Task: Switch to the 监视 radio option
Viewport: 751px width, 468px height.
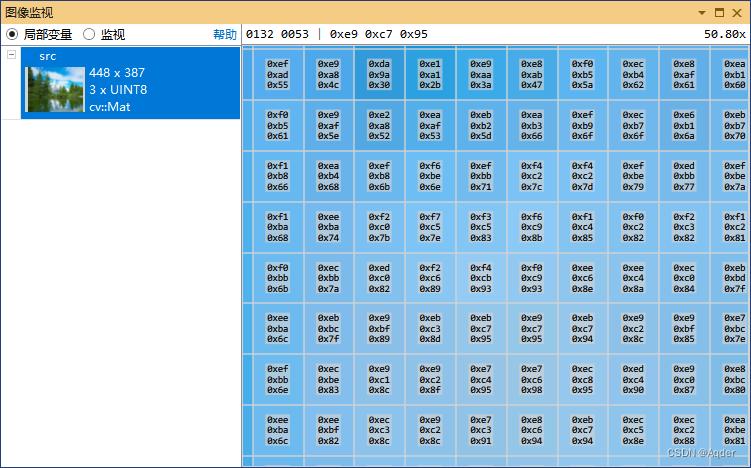Action: [x=89, y=34]
